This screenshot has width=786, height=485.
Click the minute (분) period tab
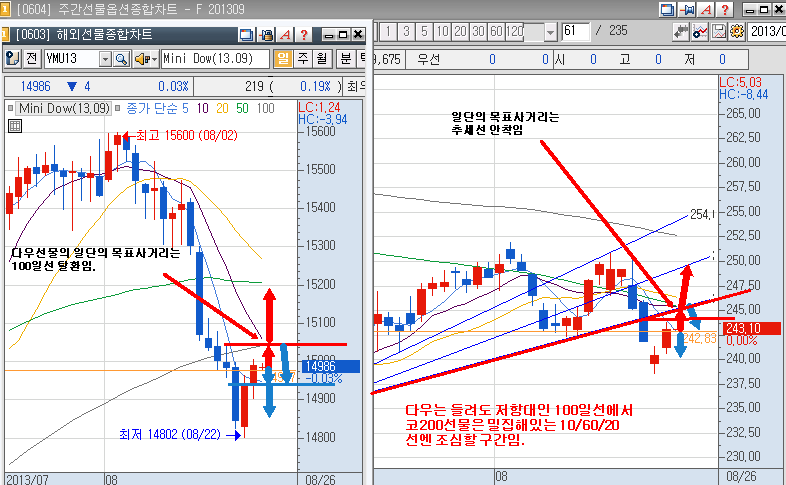coord(343,58)
